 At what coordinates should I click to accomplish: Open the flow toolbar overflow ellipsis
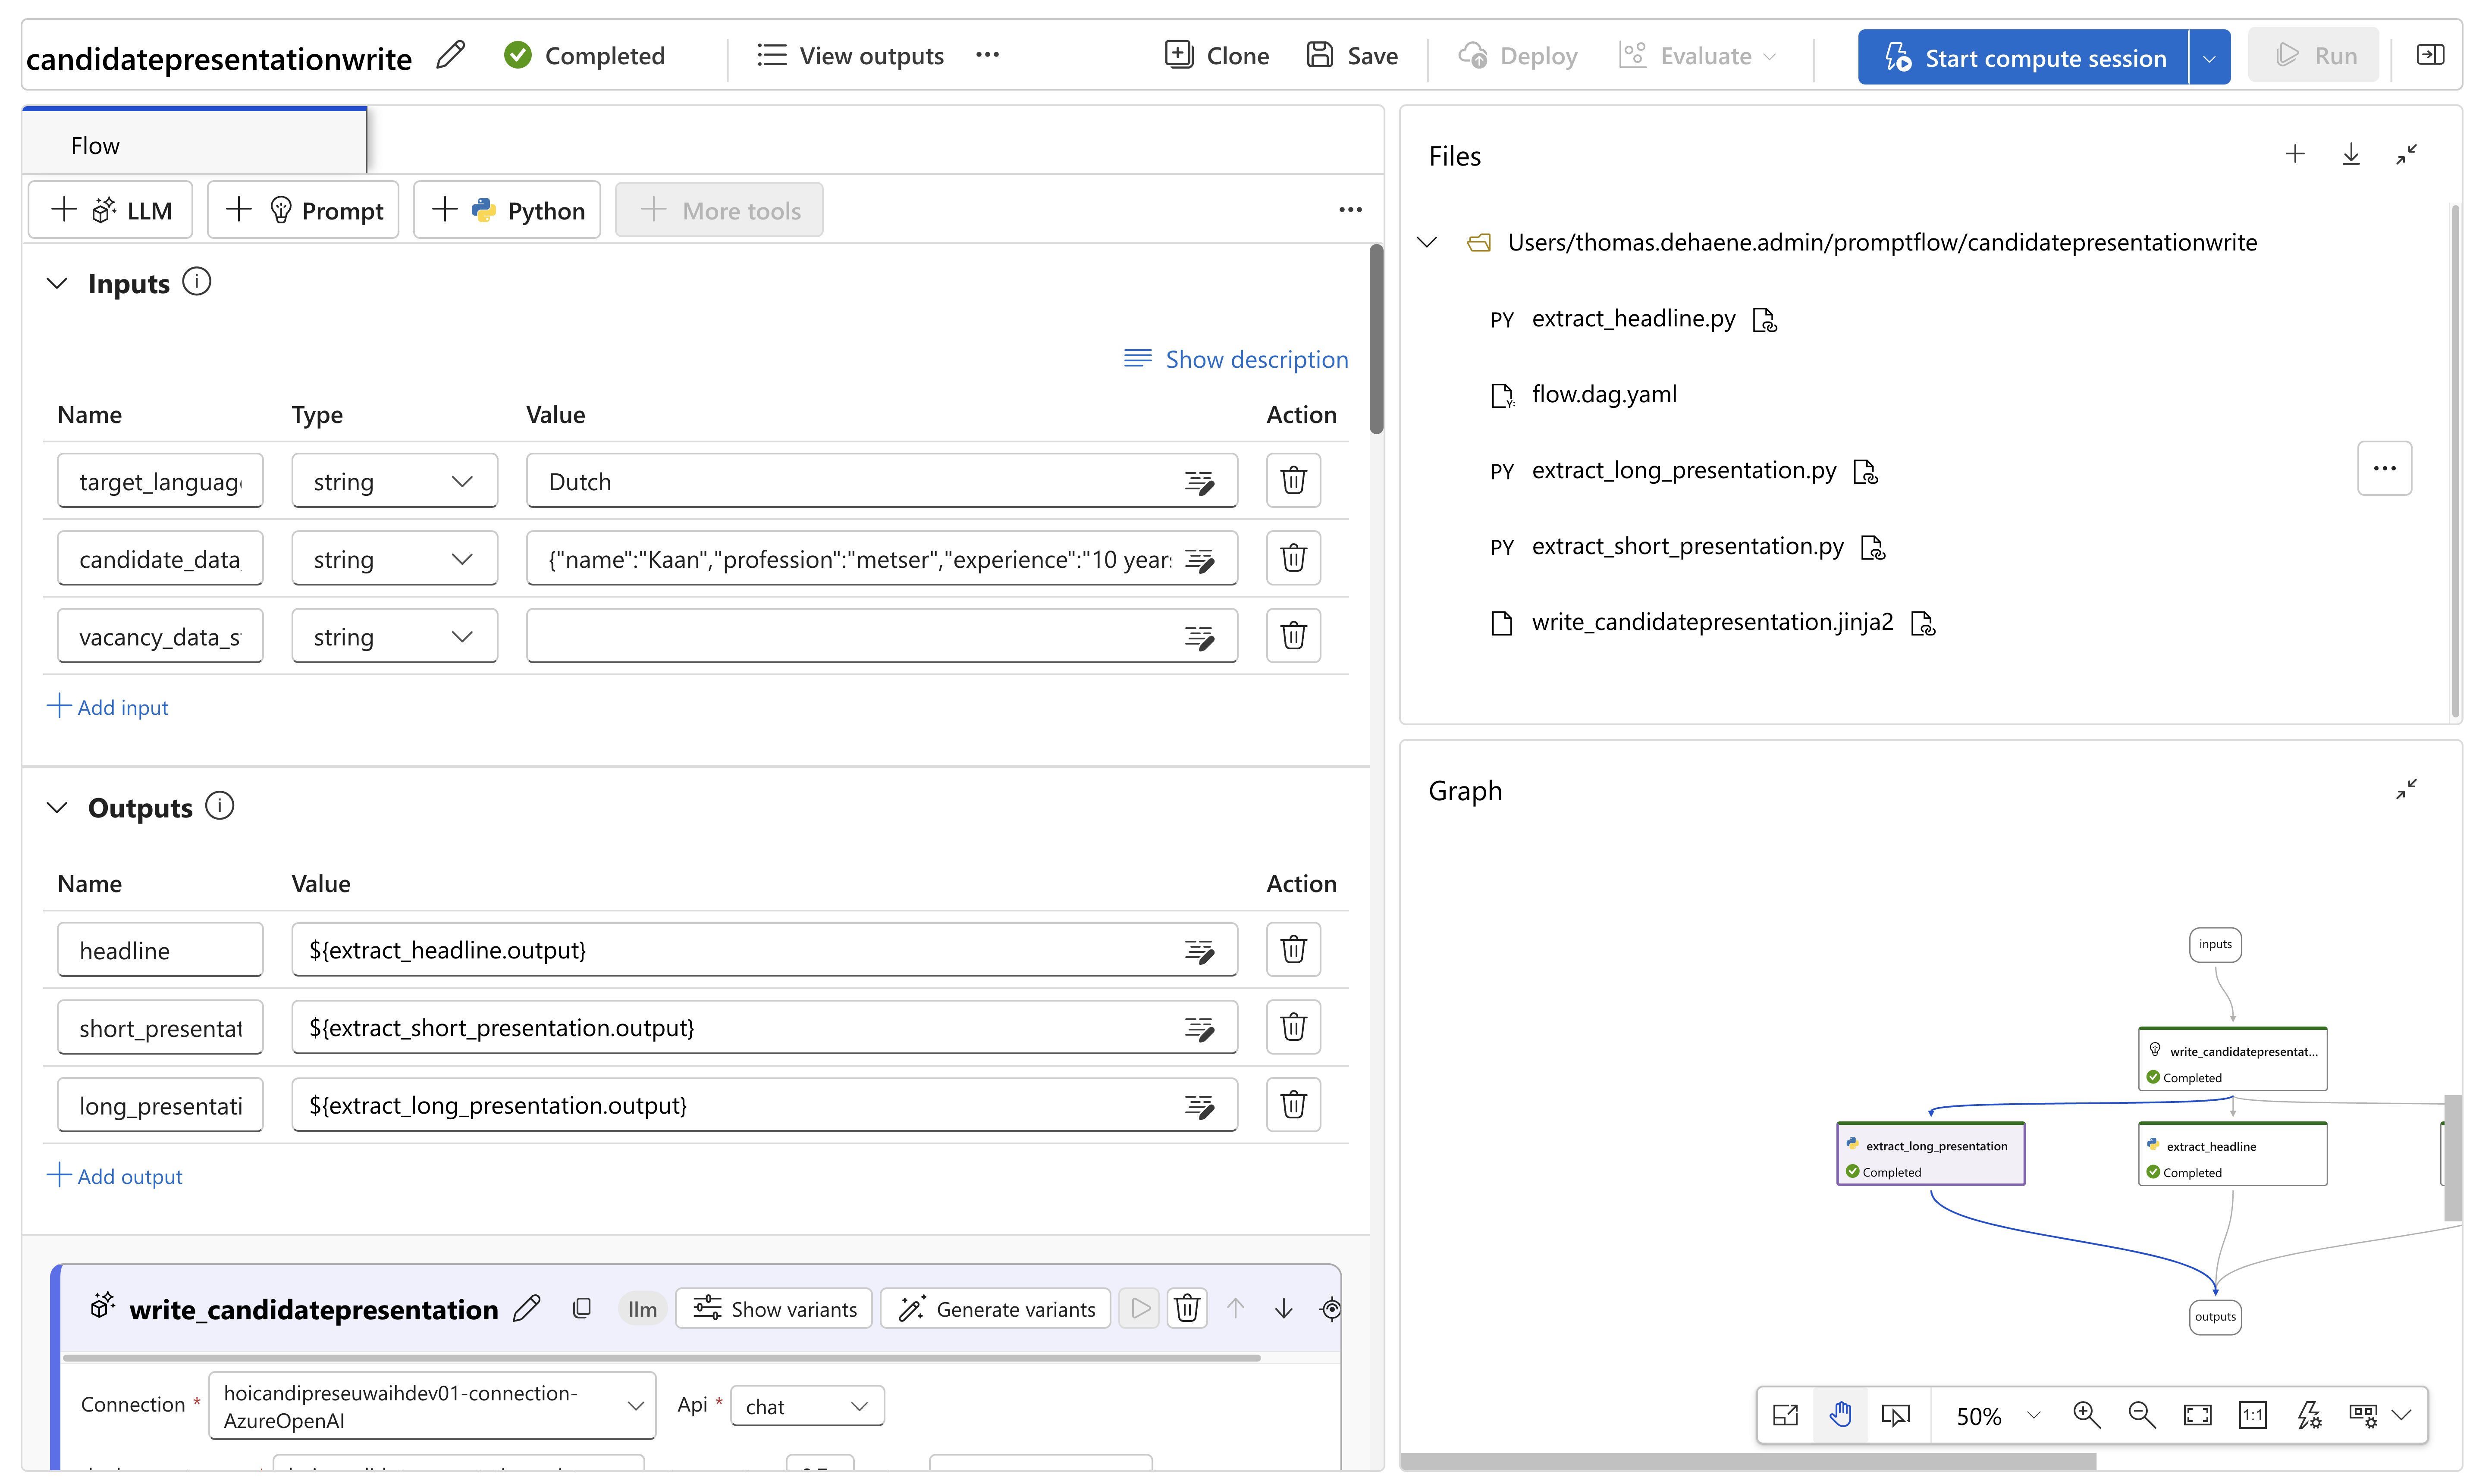click(x=1350, y=210)
